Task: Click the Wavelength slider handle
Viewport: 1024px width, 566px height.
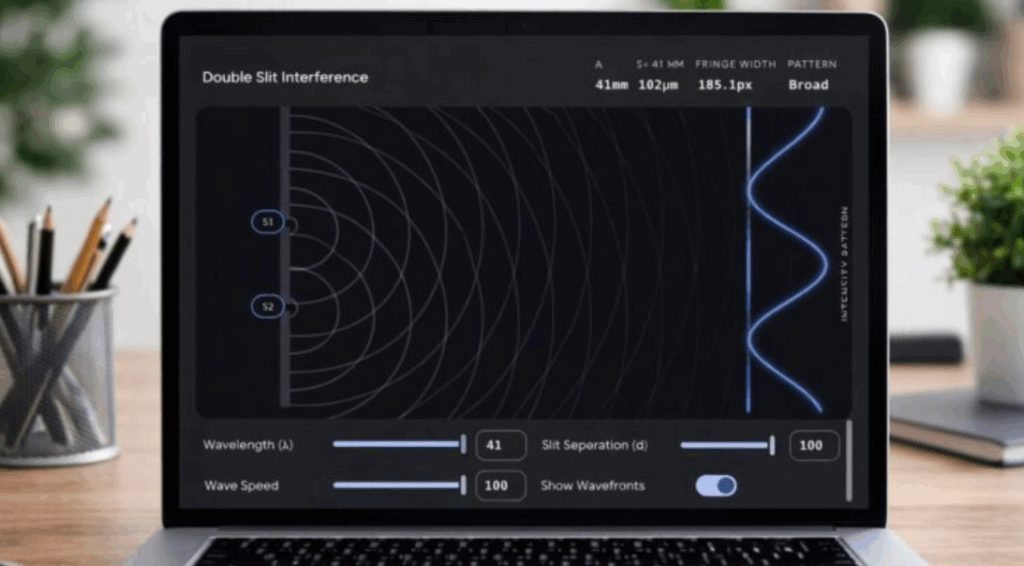Action: point(463,444)
